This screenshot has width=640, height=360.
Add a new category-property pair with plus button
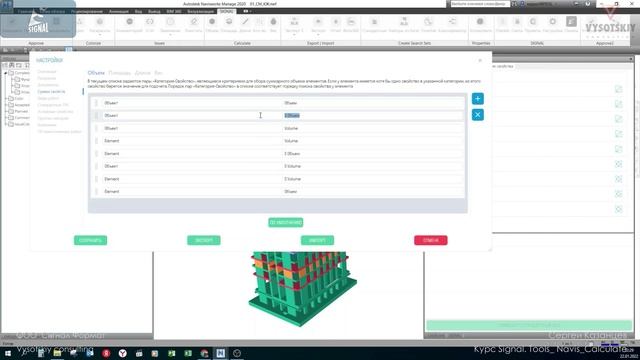coord(478,99)
